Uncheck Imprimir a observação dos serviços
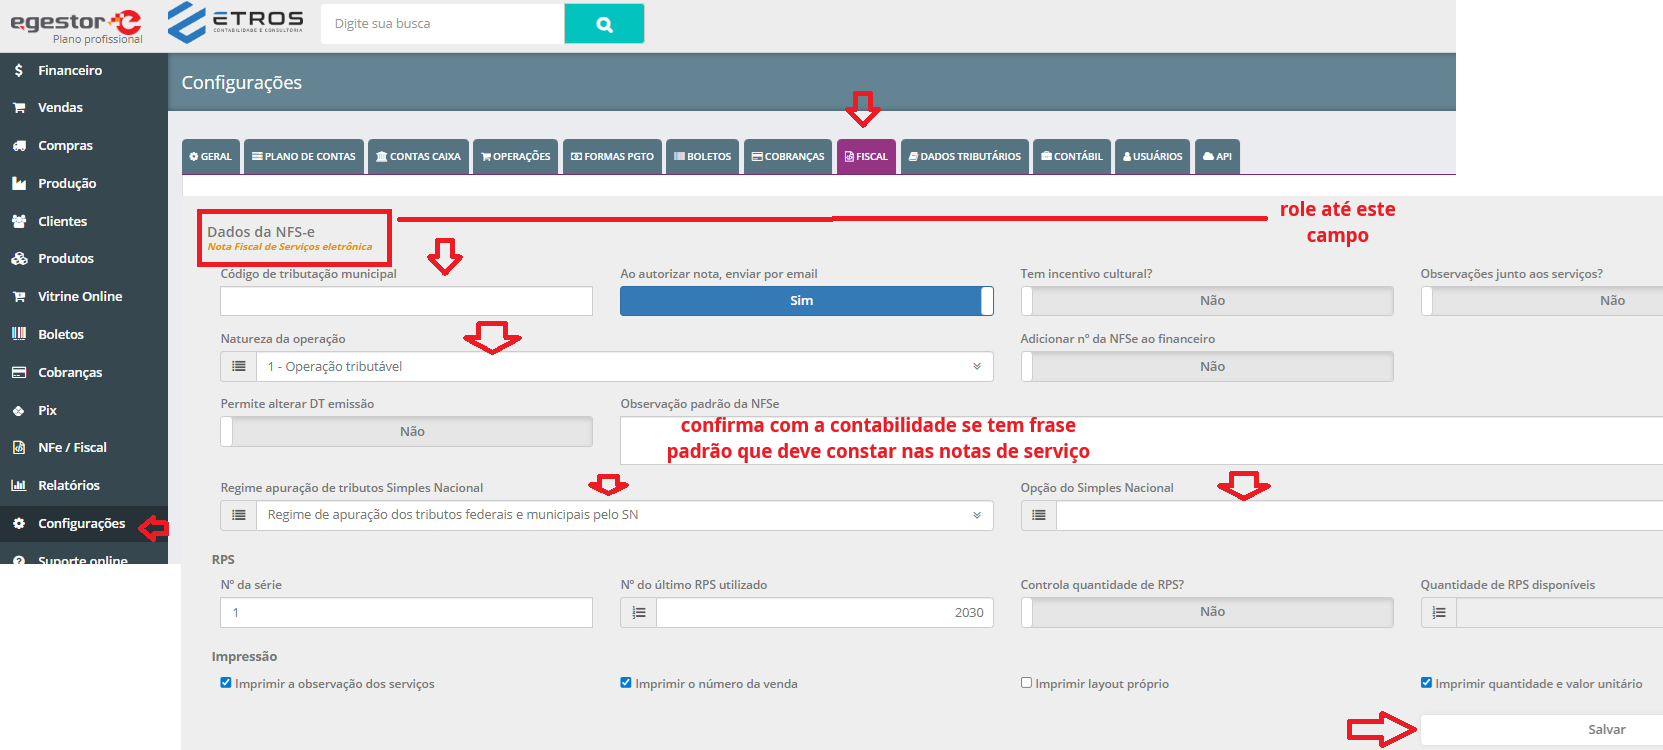 226,683
